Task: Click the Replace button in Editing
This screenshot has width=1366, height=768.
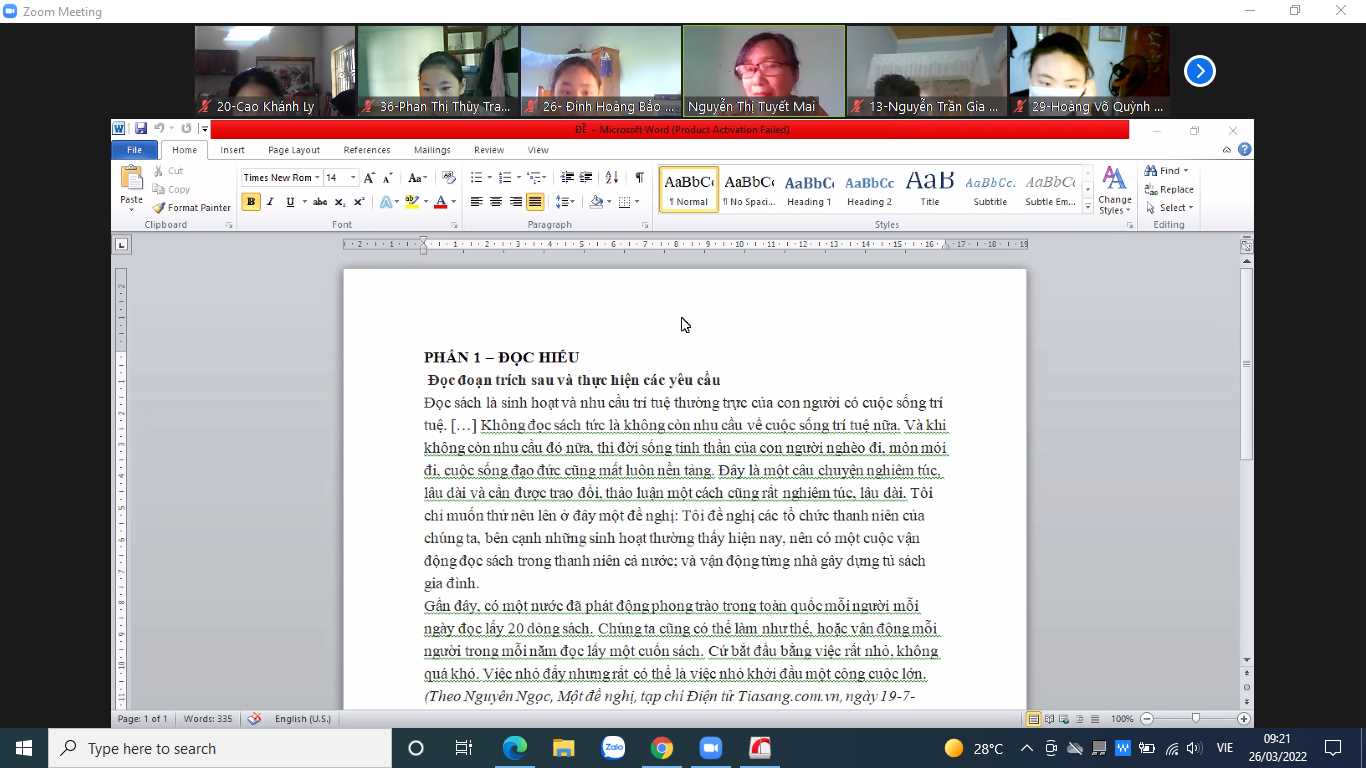Action: pyautogui.click(x=1169, y=190)
